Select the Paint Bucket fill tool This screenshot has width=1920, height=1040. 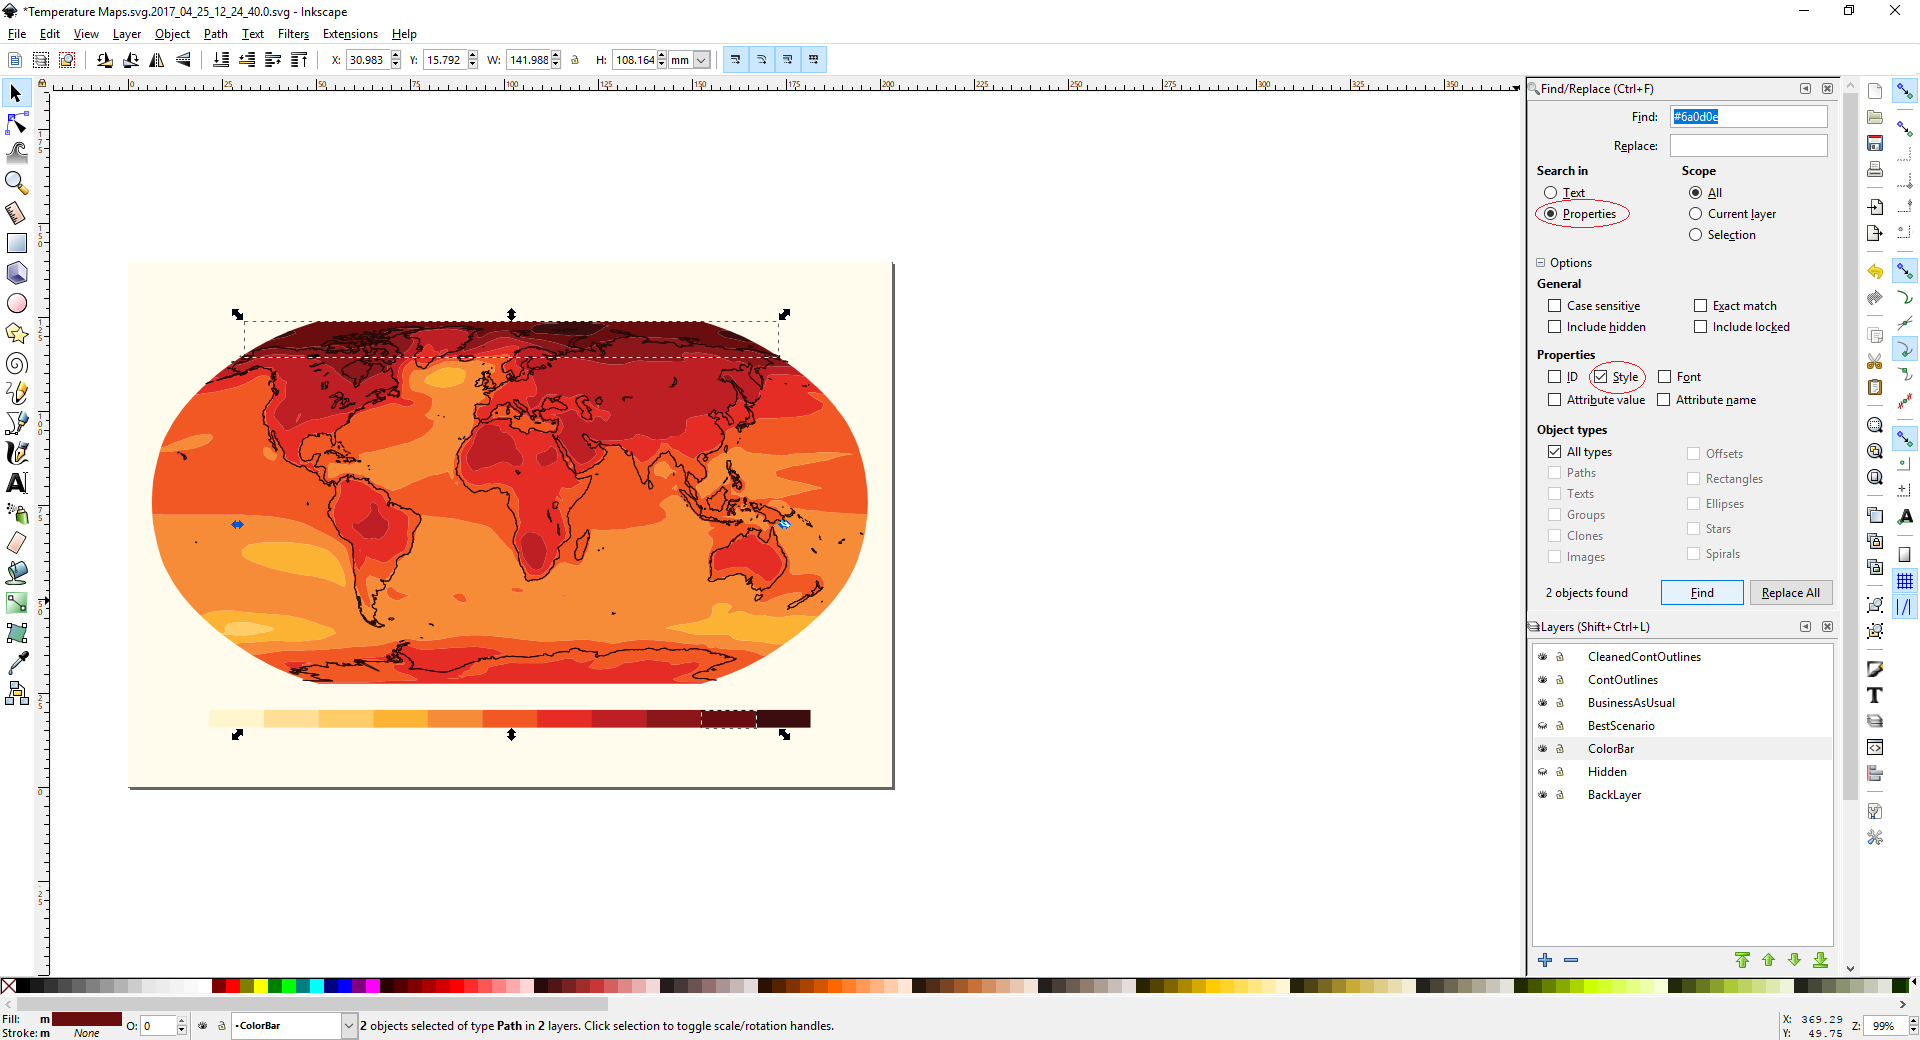(16, 573)
